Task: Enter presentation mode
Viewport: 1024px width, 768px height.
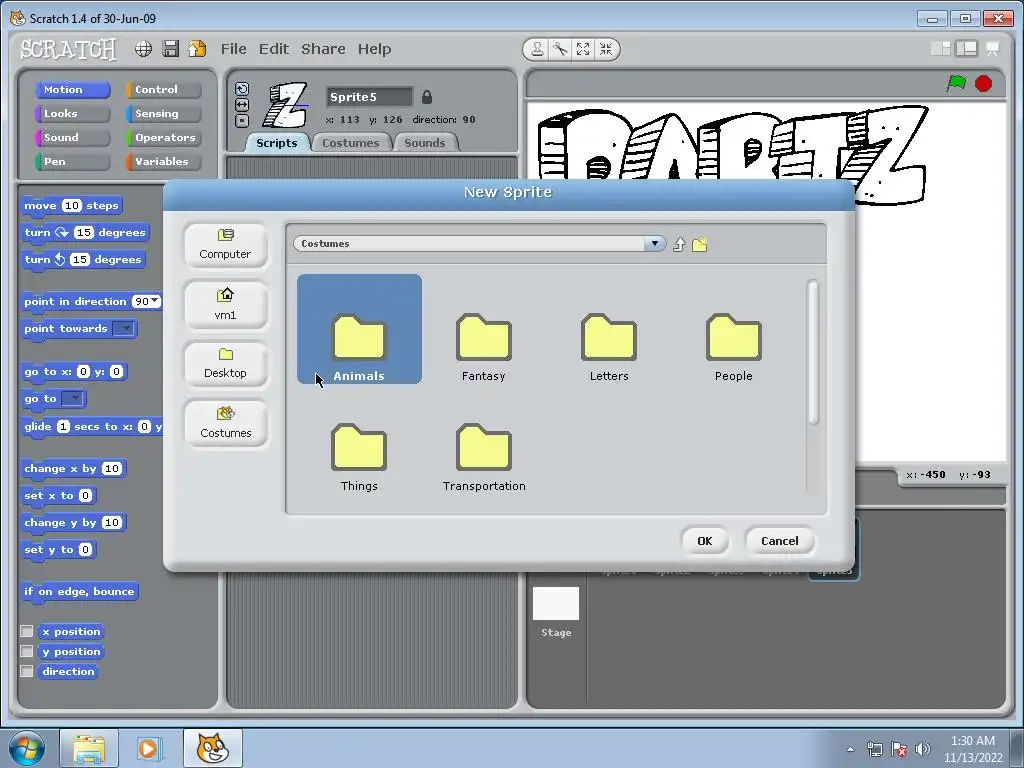Action: pyautogui.click(x=993, y=49)
